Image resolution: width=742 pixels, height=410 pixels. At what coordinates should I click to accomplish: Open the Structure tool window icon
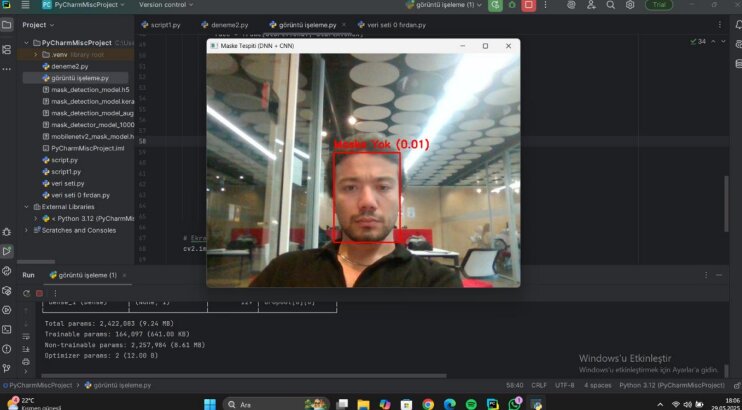pyautogui.click(x=7, y=49)
